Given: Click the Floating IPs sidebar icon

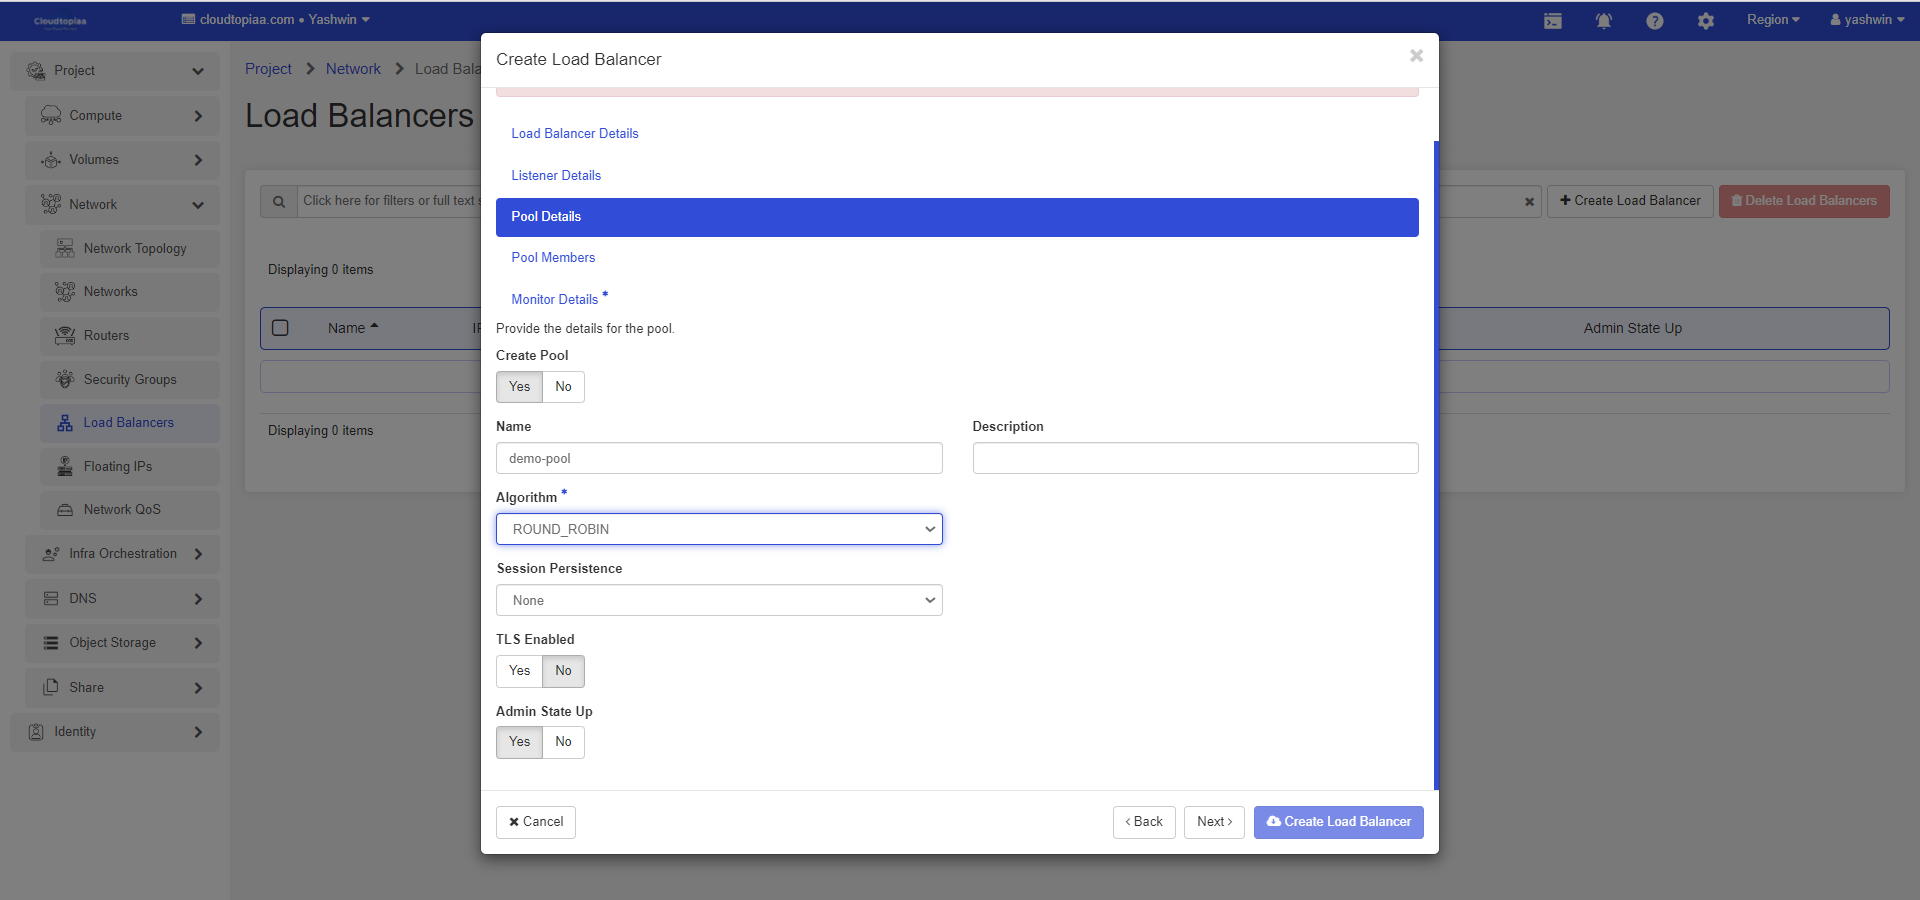Looking at the screenshot, I should tap(65, 467).
